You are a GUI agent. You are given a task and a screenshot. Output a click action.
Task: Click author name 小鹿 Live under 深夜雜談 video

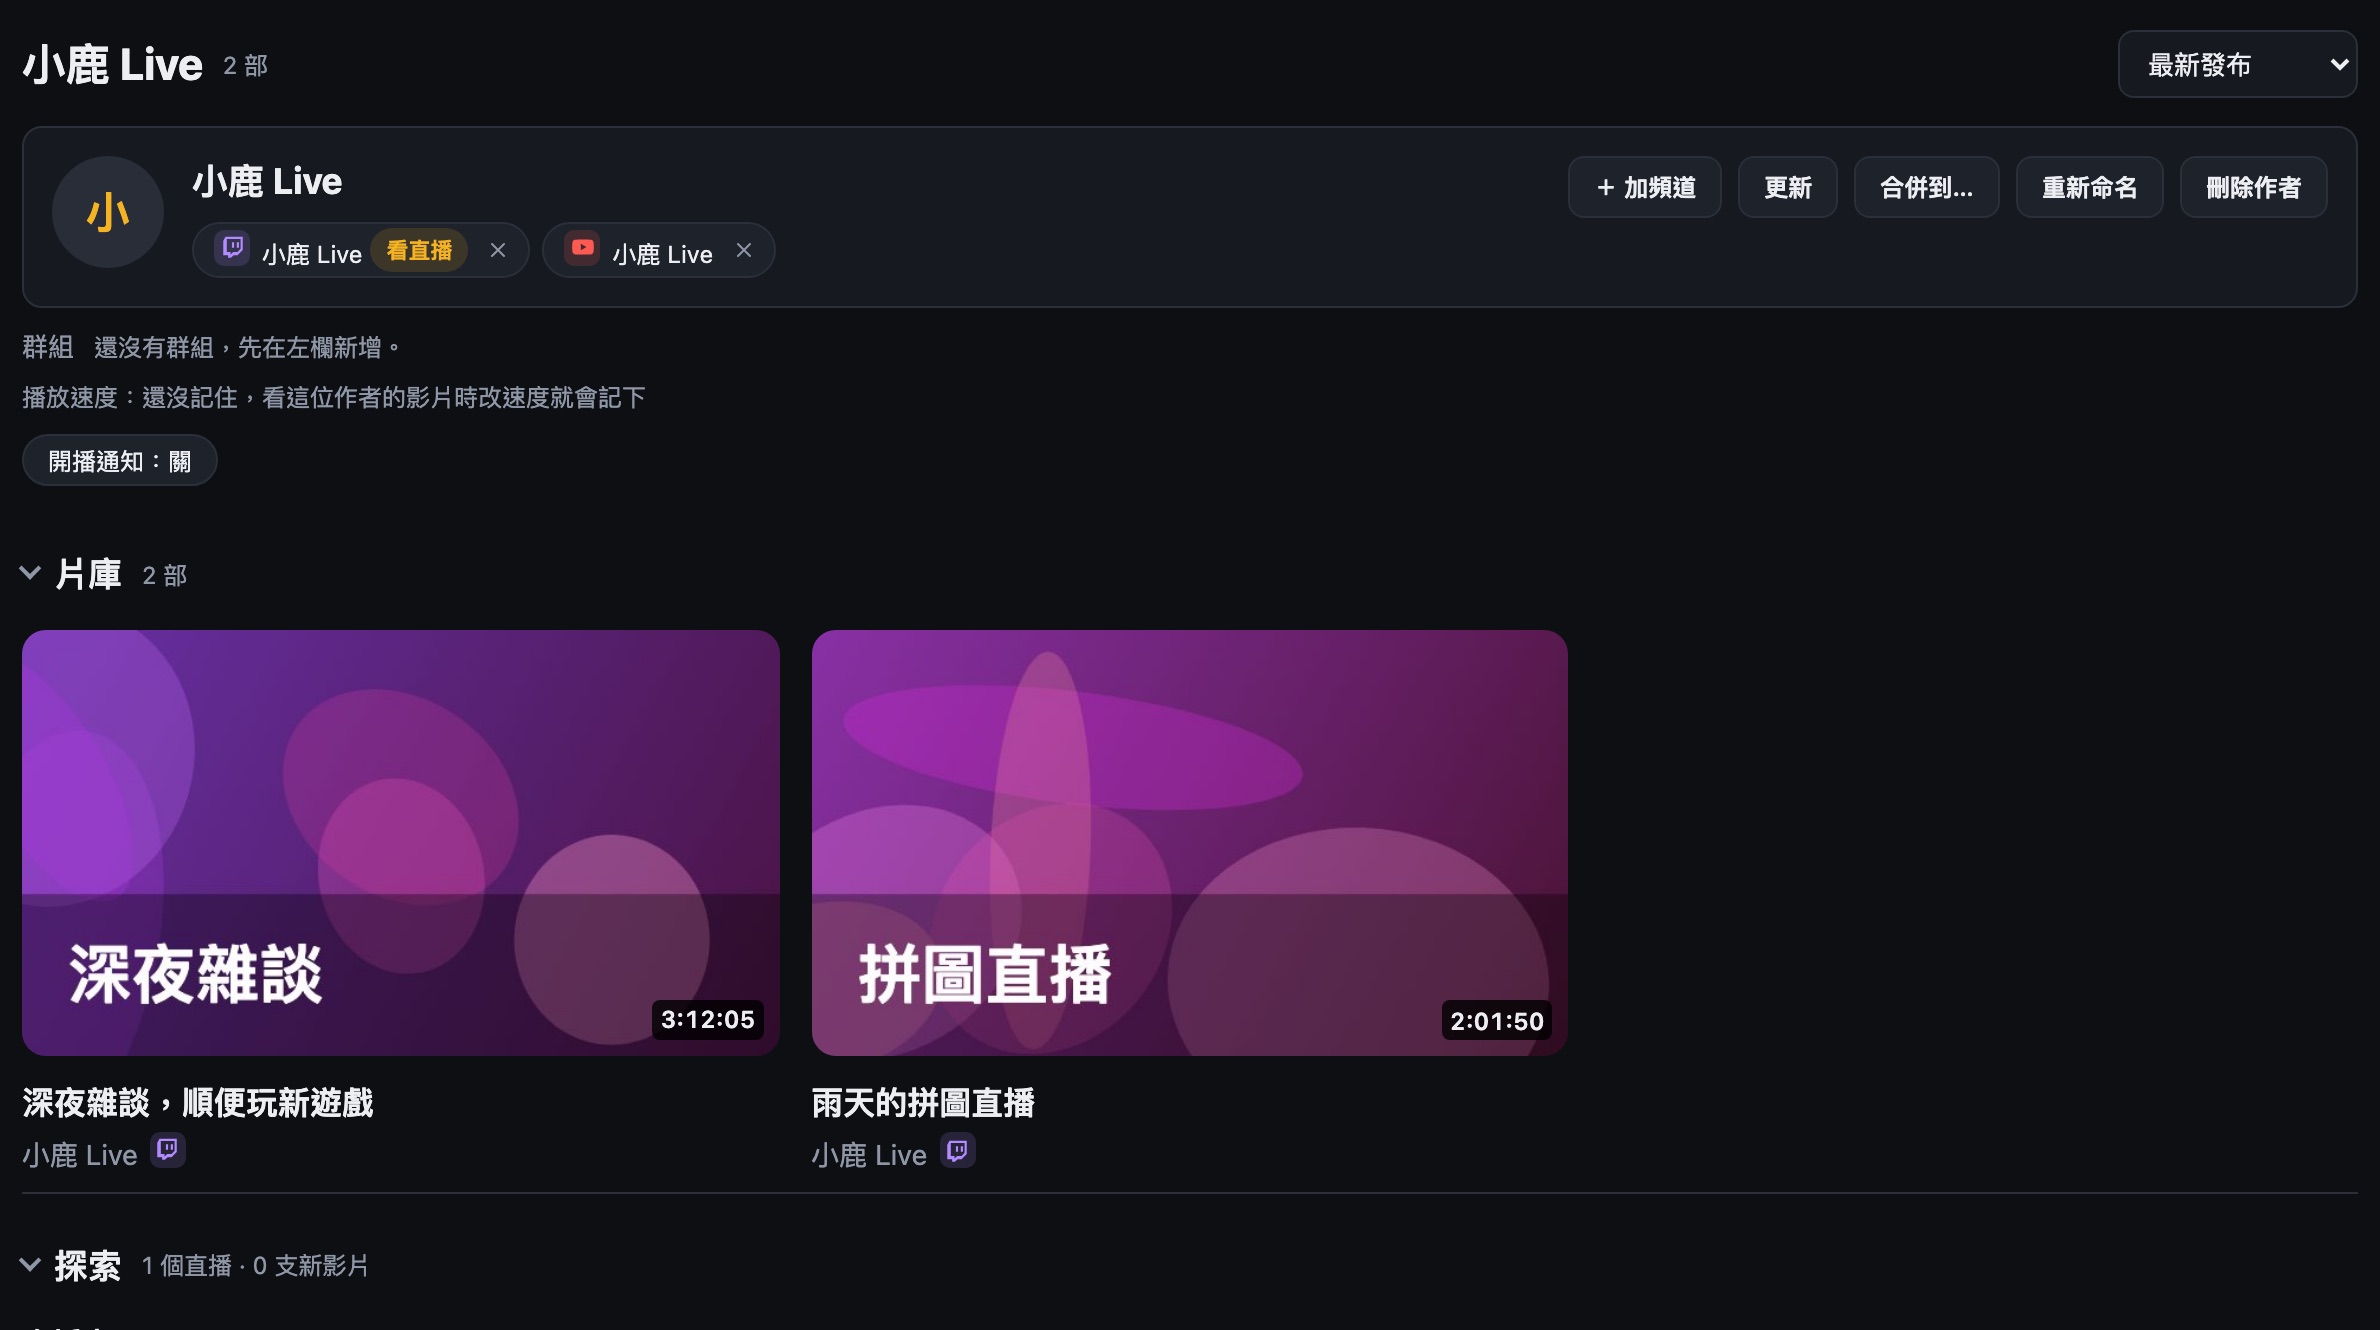pyautogui.click(x=80, y=1155)
